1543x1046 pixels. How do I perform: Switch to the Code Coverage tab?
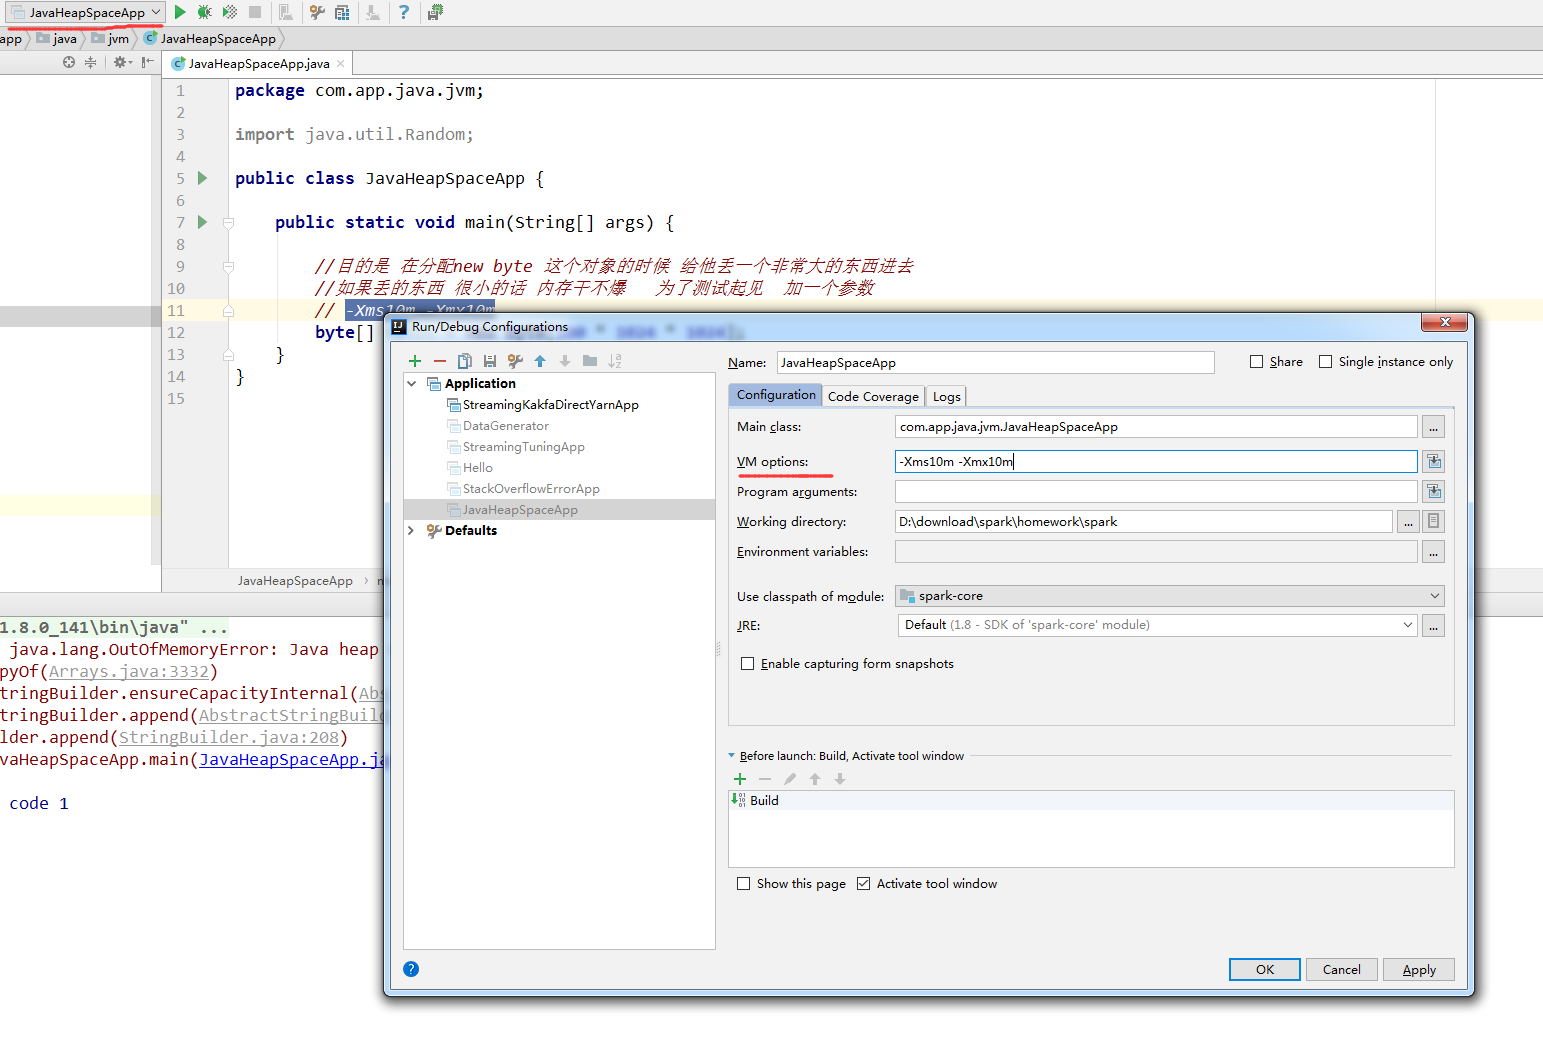(873, 396)
